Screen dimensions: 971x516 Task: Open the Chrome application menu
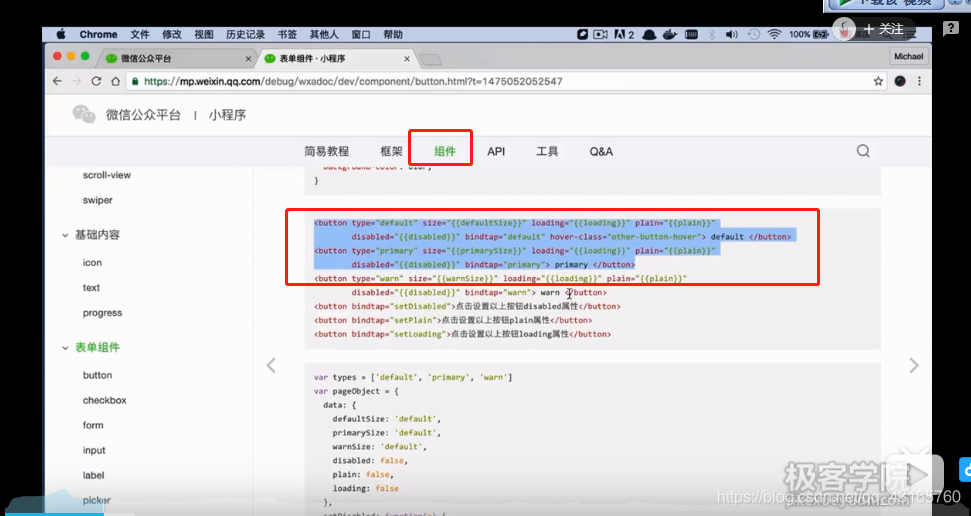pyautogui.click(x=98, y=35)
